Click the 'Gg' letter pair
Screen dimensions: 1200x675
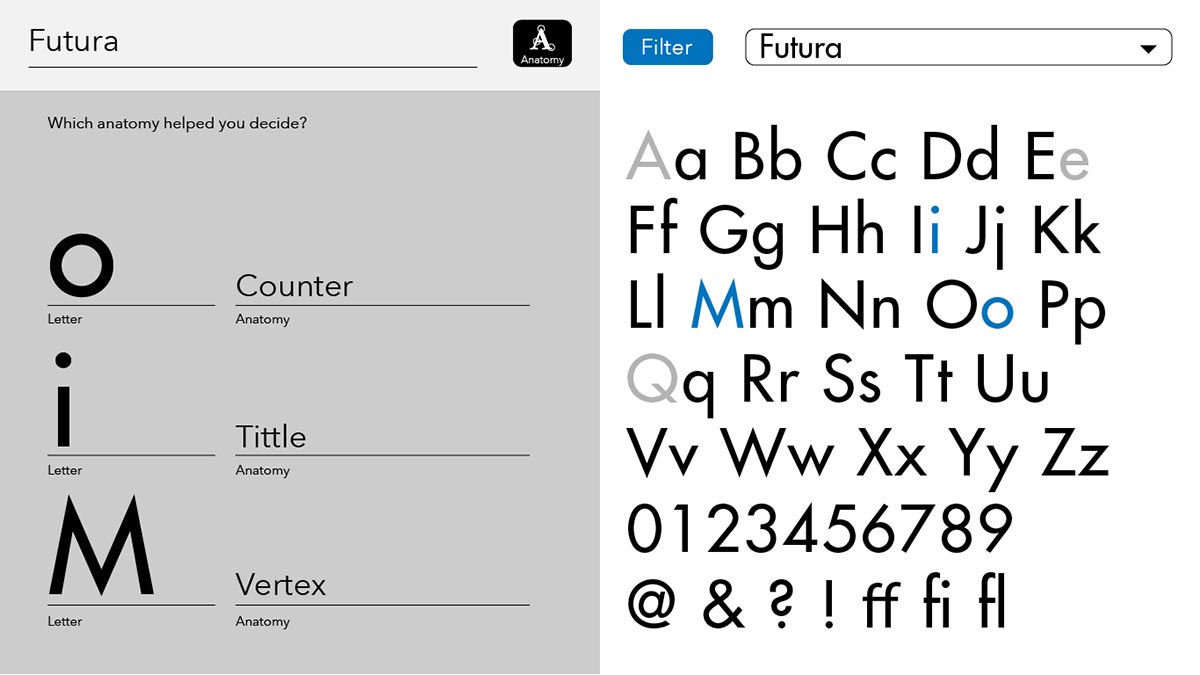point(741,237)
